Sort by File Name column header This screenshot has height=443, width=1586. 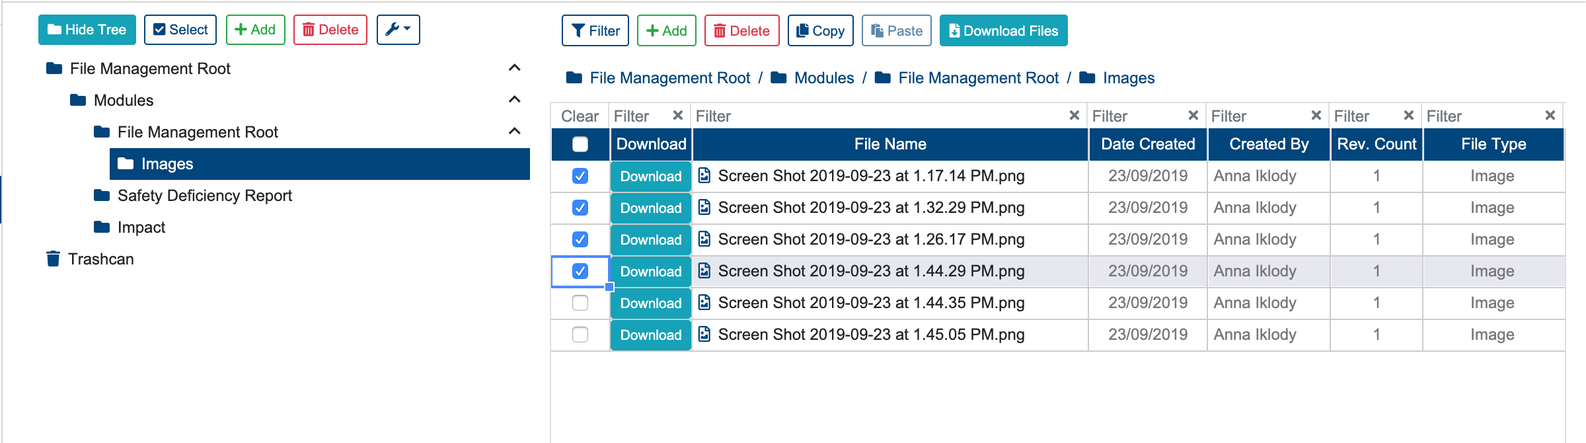point(890,144)
